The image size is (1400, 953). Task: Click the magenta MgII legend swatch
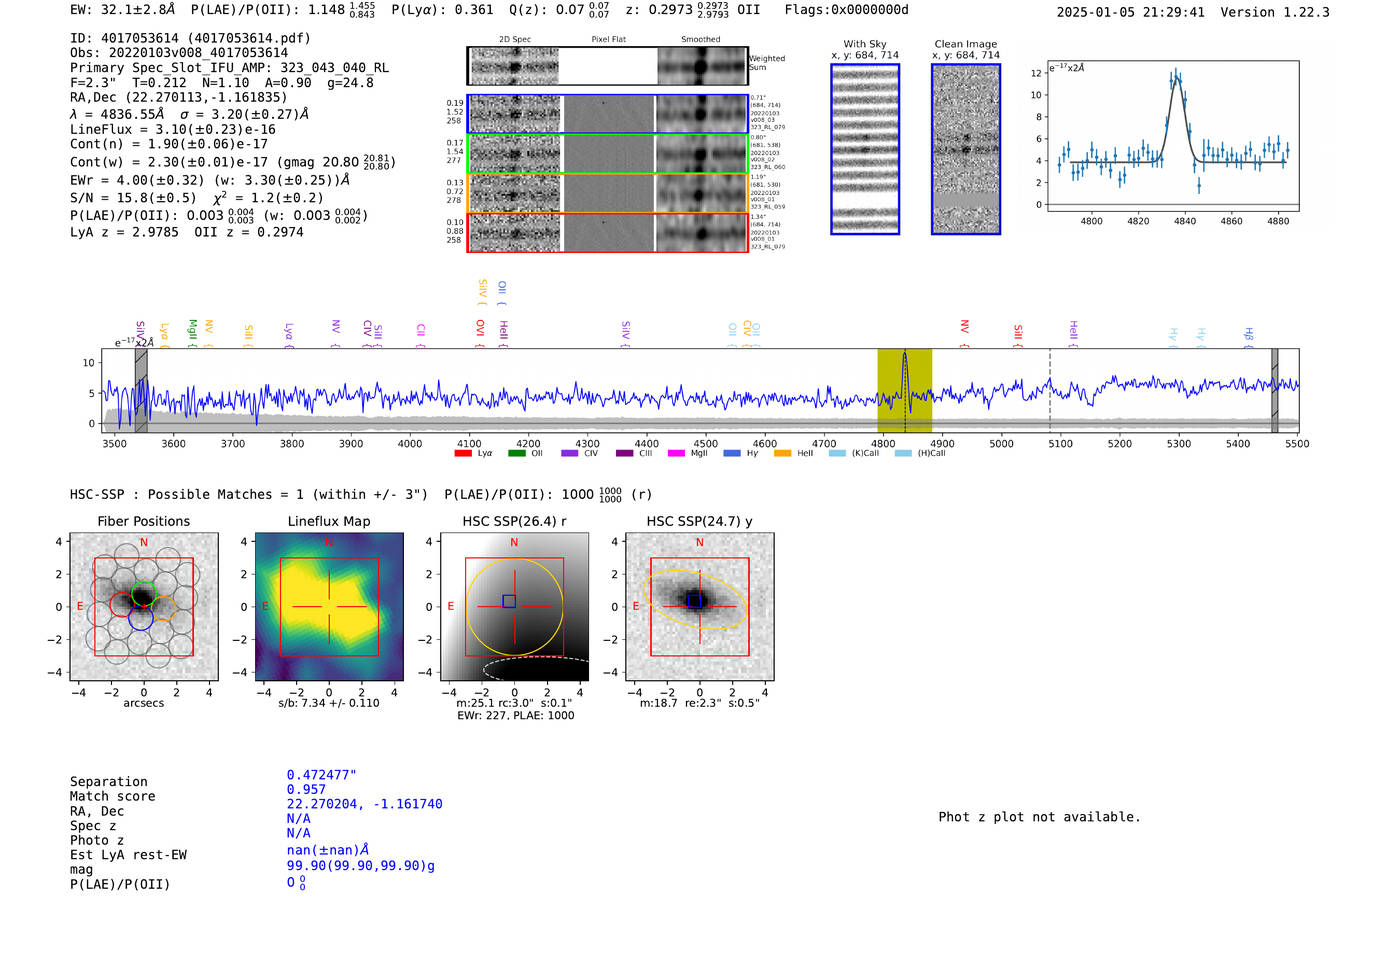click(x=676, y=453)
